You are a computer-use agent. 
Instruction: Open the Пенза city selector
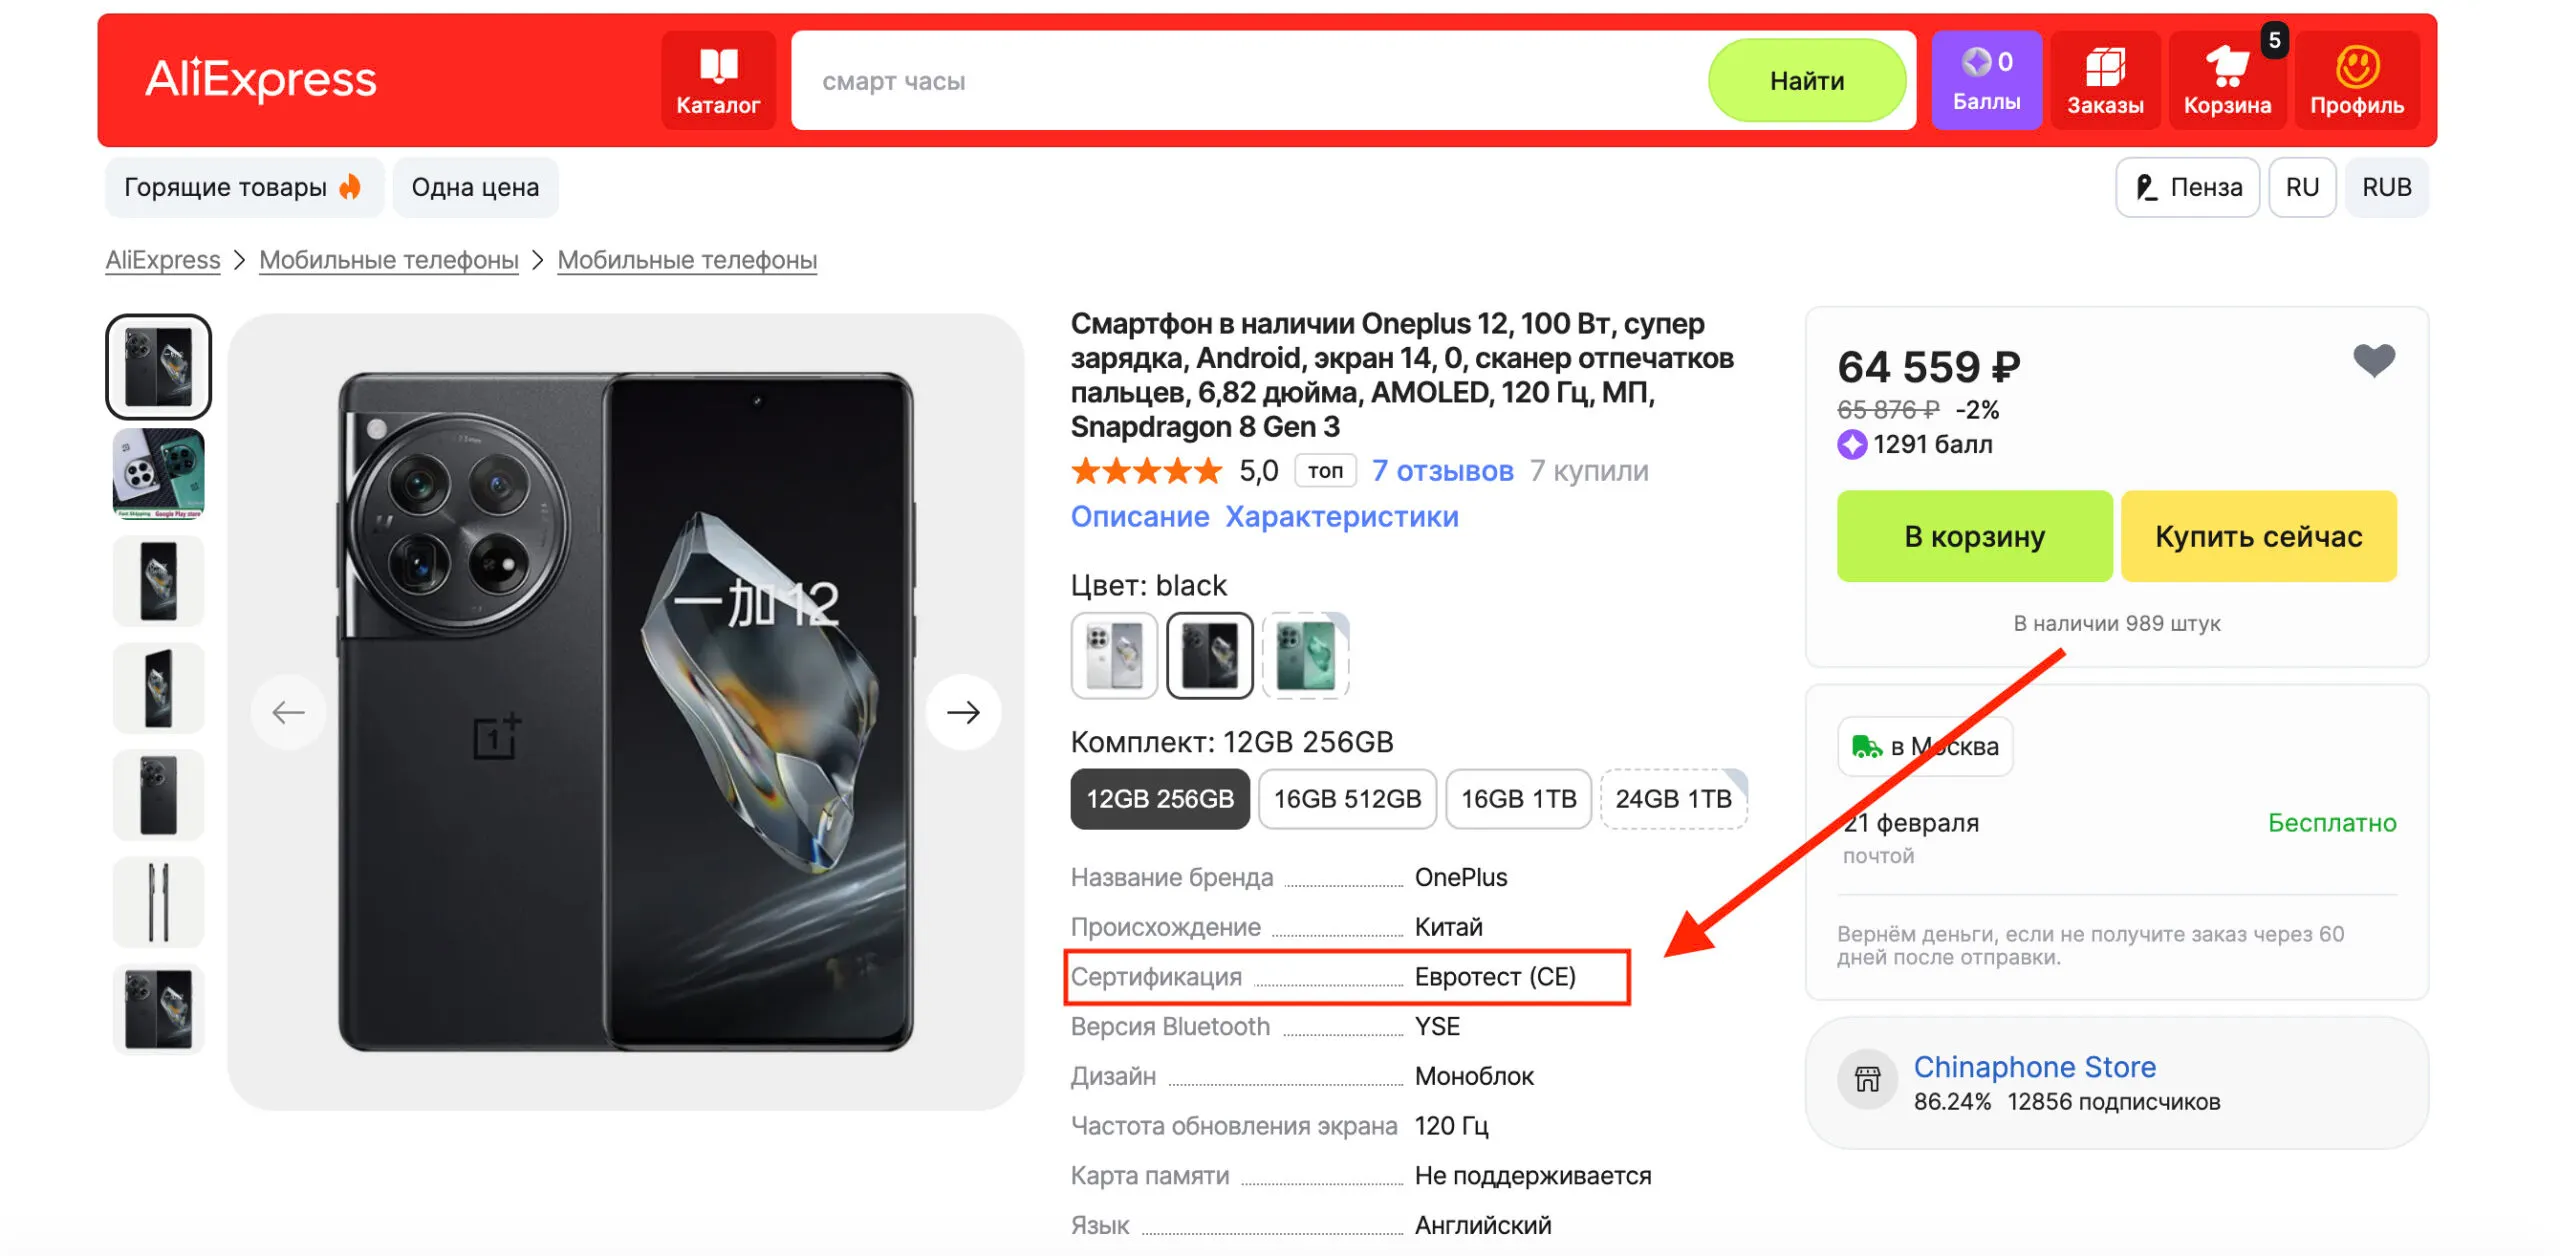click(2188, 187)
